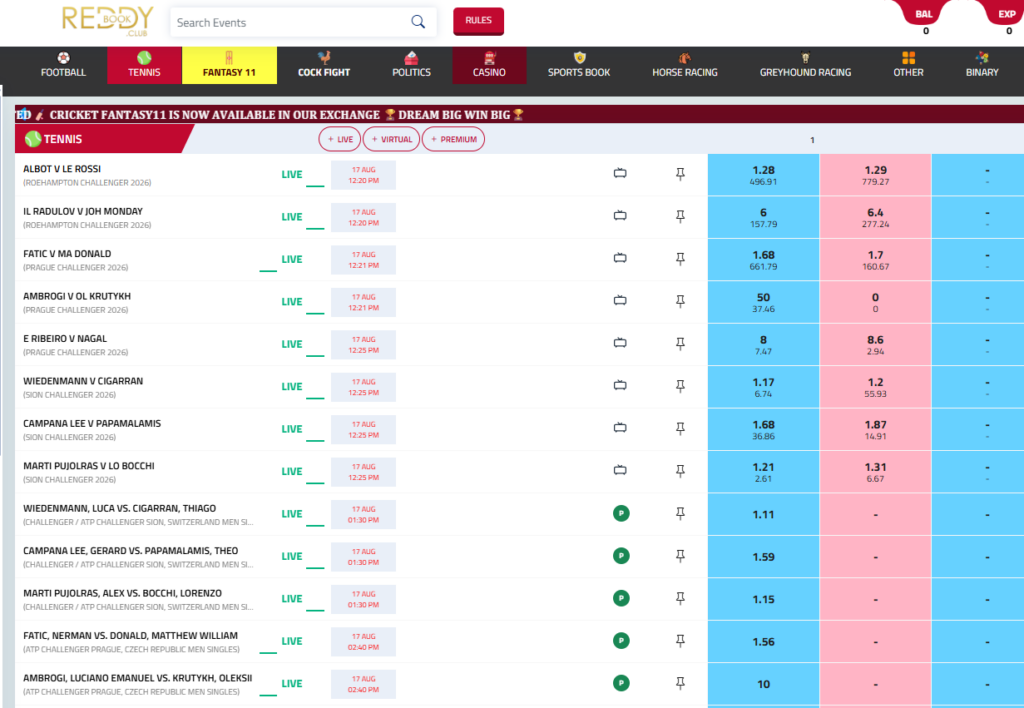The height and width of the screenshot is (708, 1024).
Task: Toggle the Premium filter chip
Action: click(x=453, y=139)
